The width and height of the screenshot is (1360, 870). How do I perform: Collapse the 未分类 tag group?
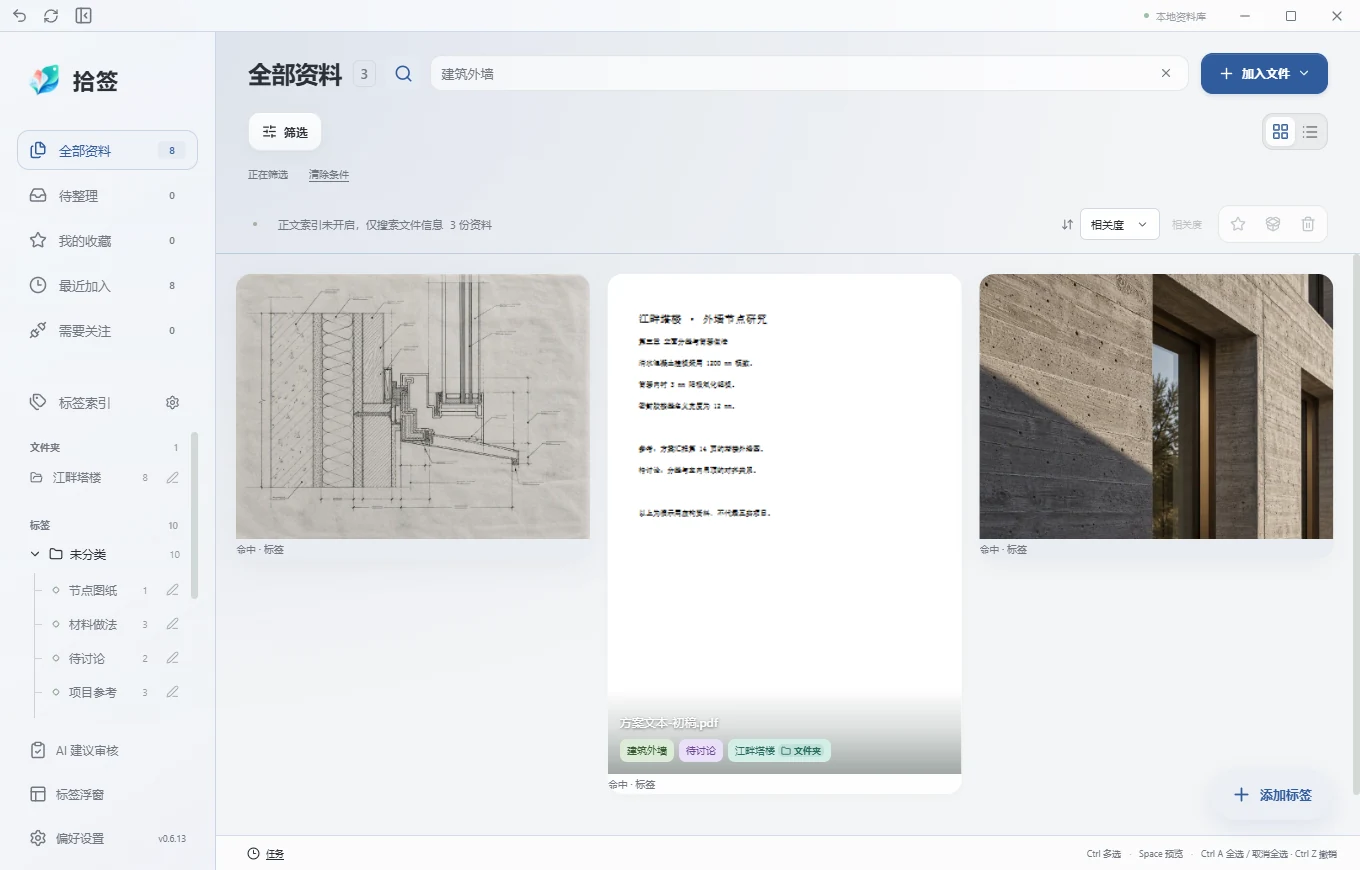pos(35,554)
